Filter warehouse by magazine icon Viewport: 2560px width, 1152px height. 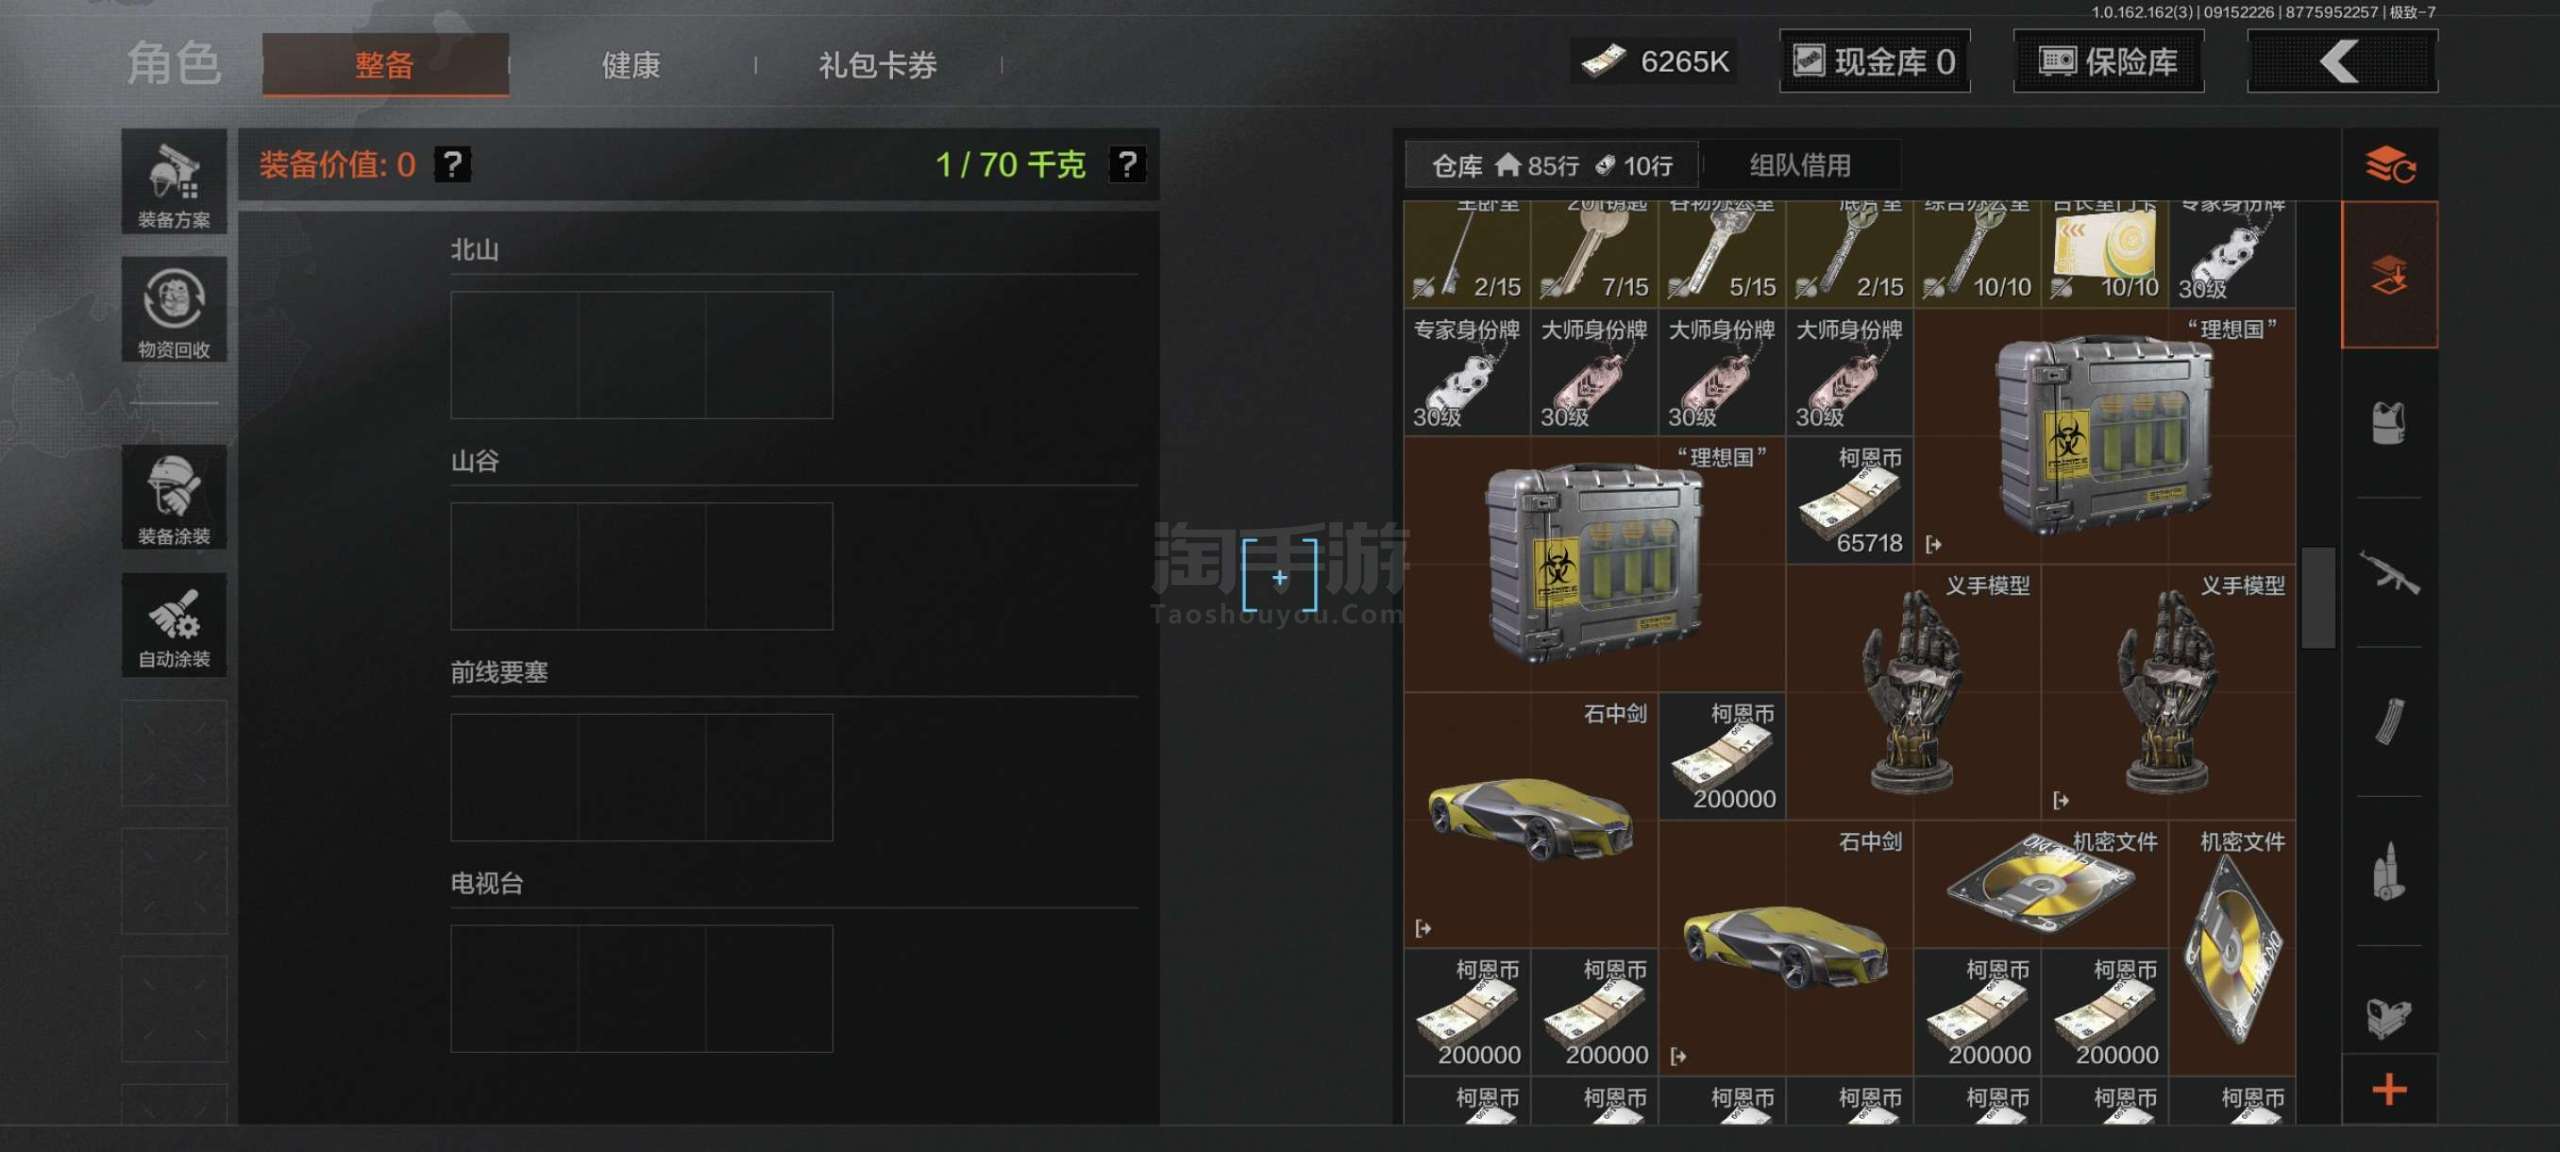pyautogui.click(x=2390, y=722)
